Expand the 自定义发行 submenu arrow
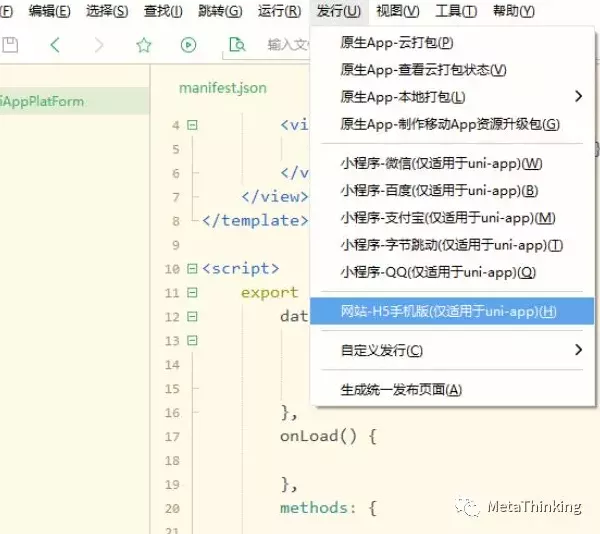The image size is (600, 534). coord(579,349)
